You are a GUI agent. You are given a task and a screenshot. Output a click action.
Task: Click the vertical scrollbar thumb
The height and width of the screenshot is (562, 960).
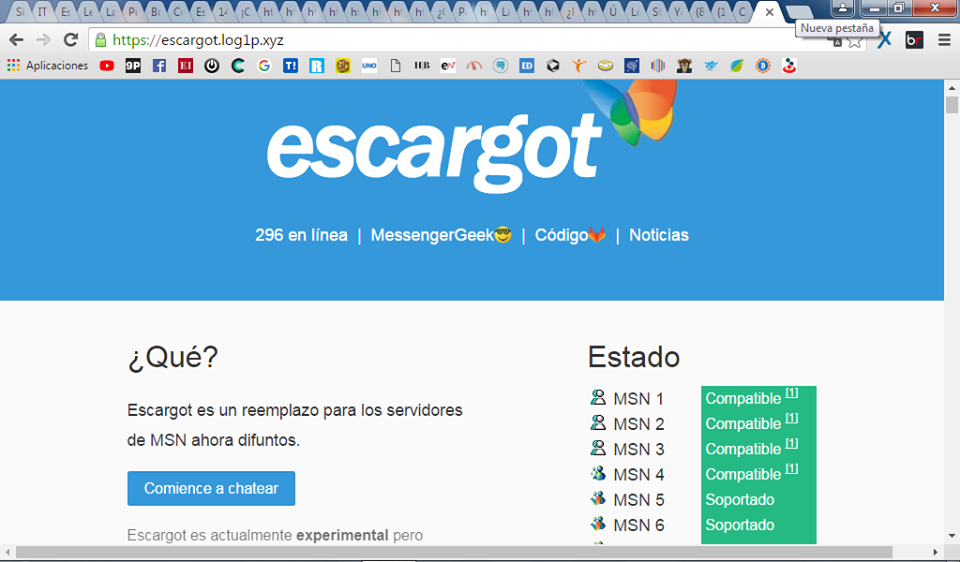[x=951, y=104]
